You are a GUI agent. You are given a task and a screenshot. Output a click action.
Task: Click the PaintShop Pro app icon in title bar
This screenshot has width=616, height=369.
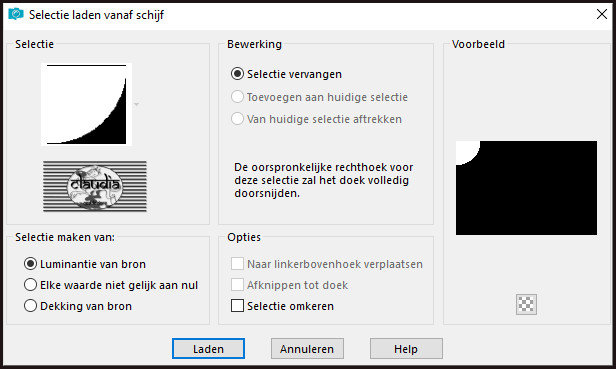click(16, 15)
